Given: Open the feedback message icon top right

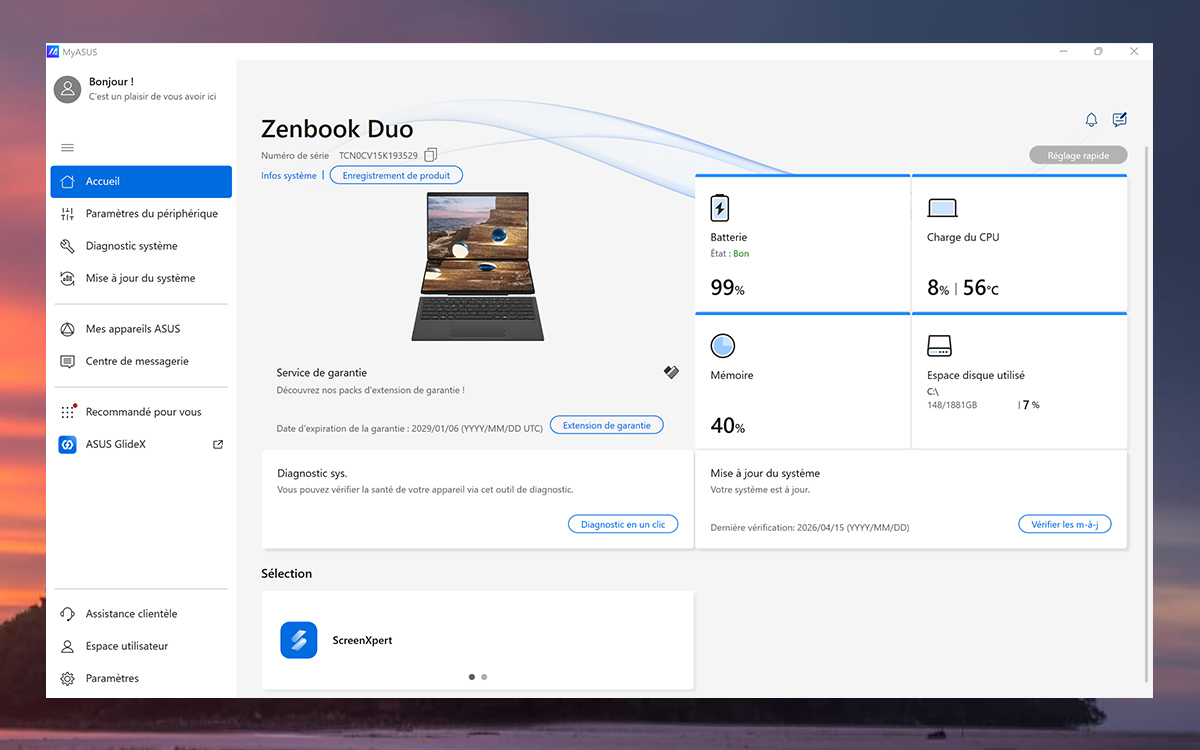Looking at the screenshot, I should click(x=1119, y=120).
